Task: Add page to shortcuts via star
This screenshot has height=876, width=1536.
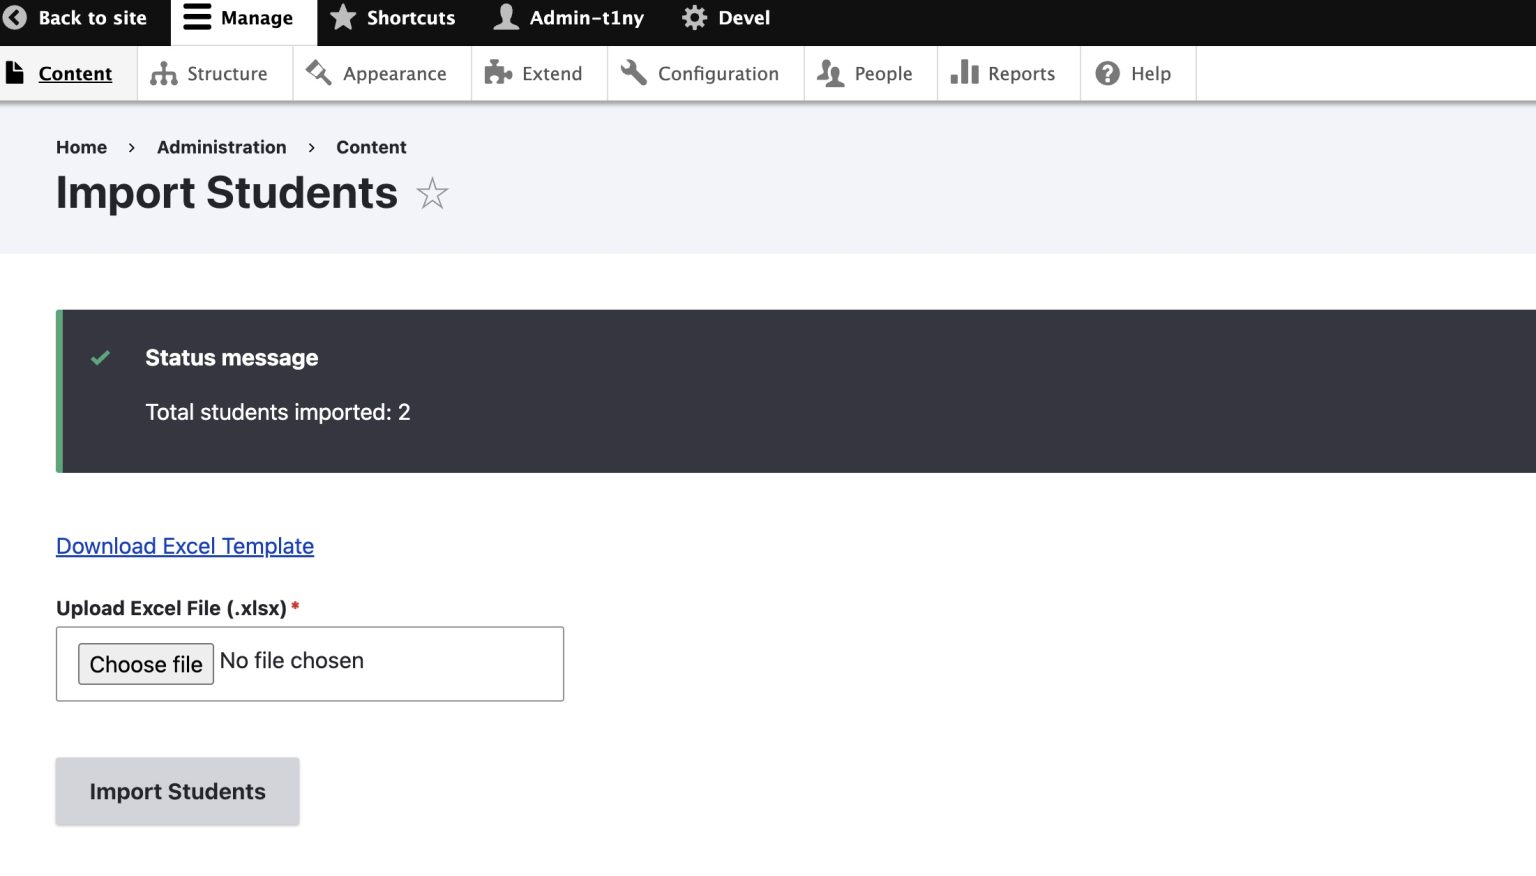Action: 432,193
